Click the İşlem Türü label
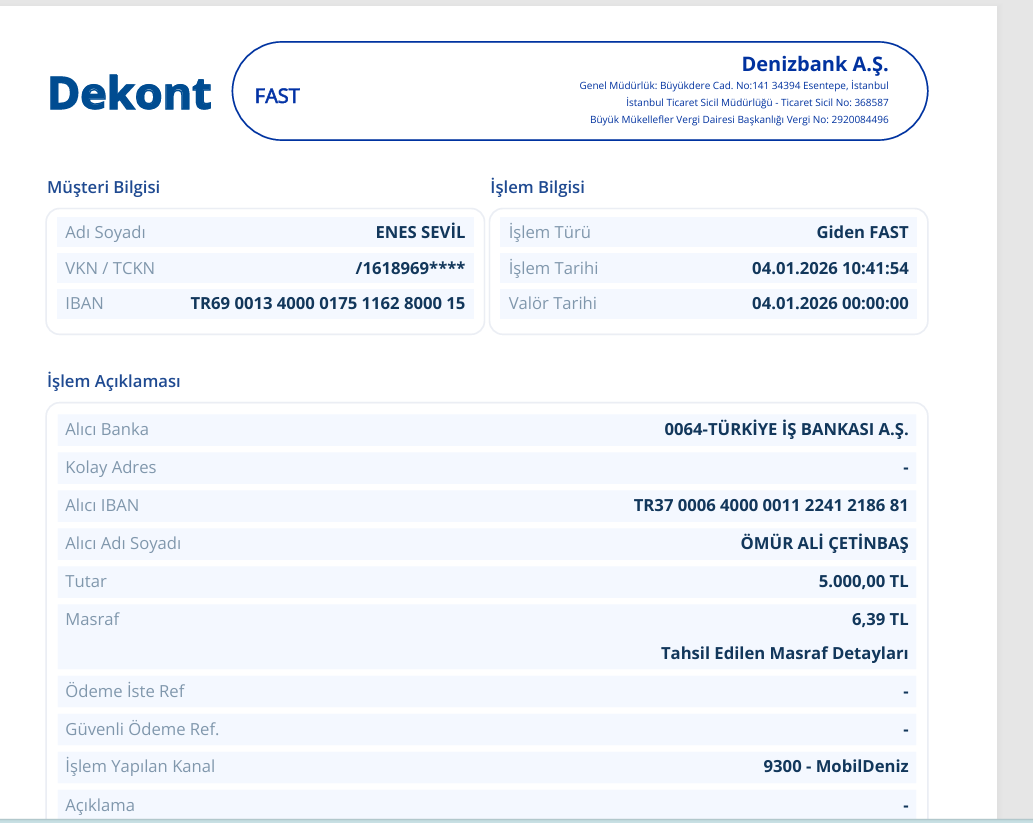The image size is (1033, 823). [x=549, y=233]
